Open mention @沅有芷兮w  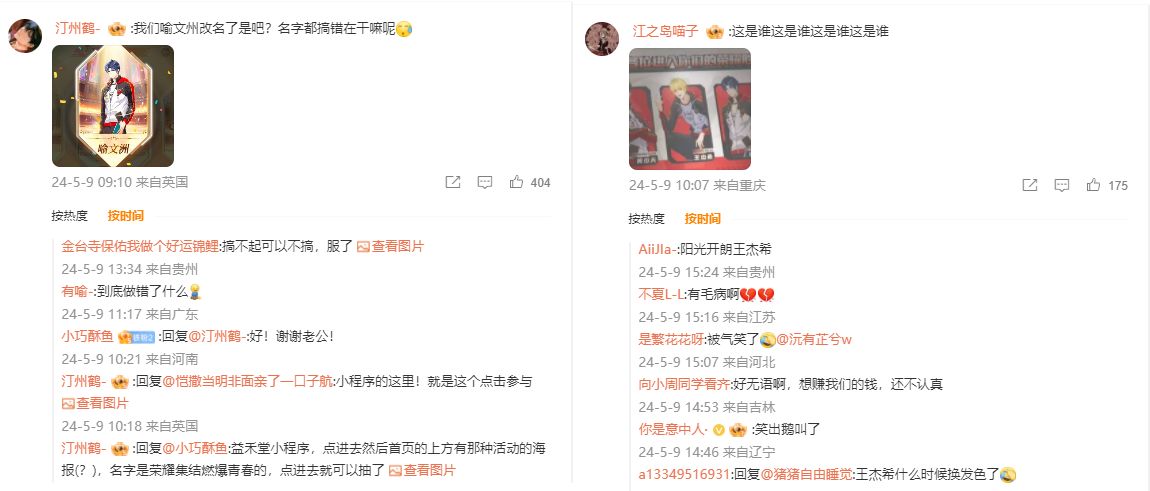pyautogui.click(x=814, y=339)
